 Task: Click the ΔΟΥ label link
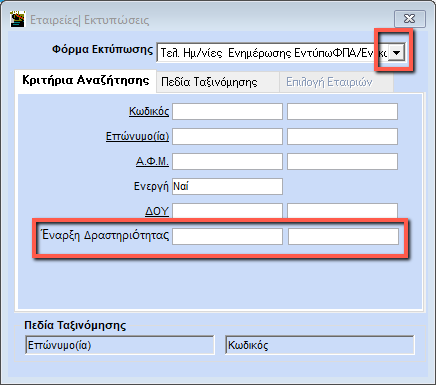(x=157, y=211)
